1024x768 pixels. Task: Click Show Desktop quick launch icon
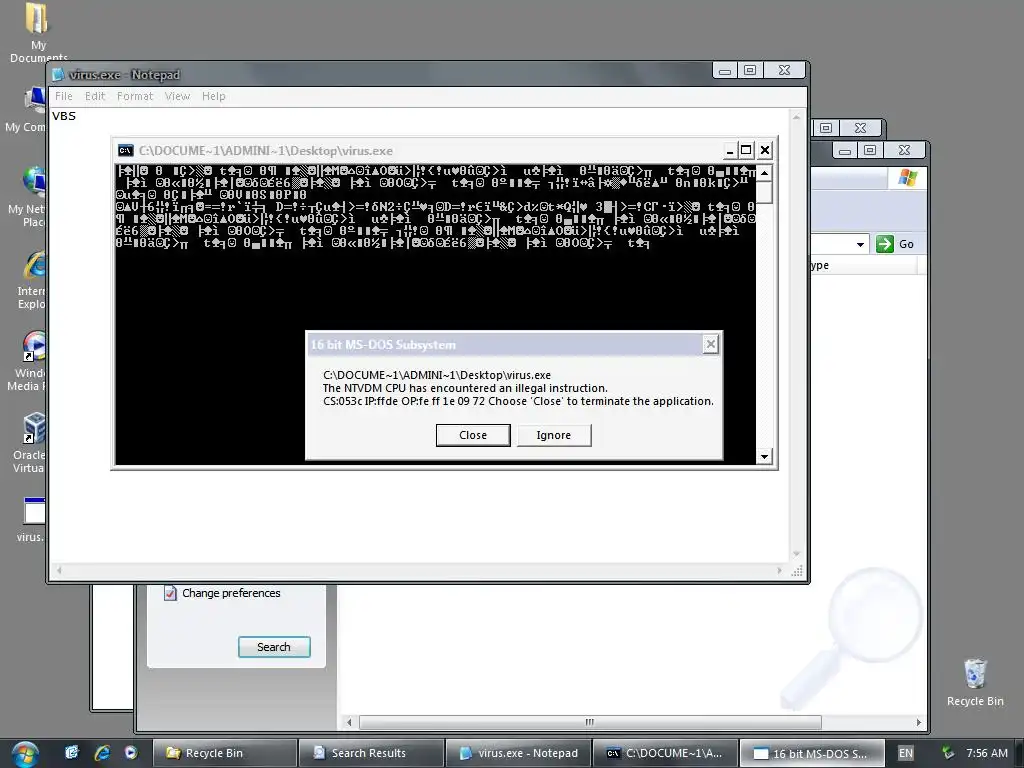click(x=72, y=752)
